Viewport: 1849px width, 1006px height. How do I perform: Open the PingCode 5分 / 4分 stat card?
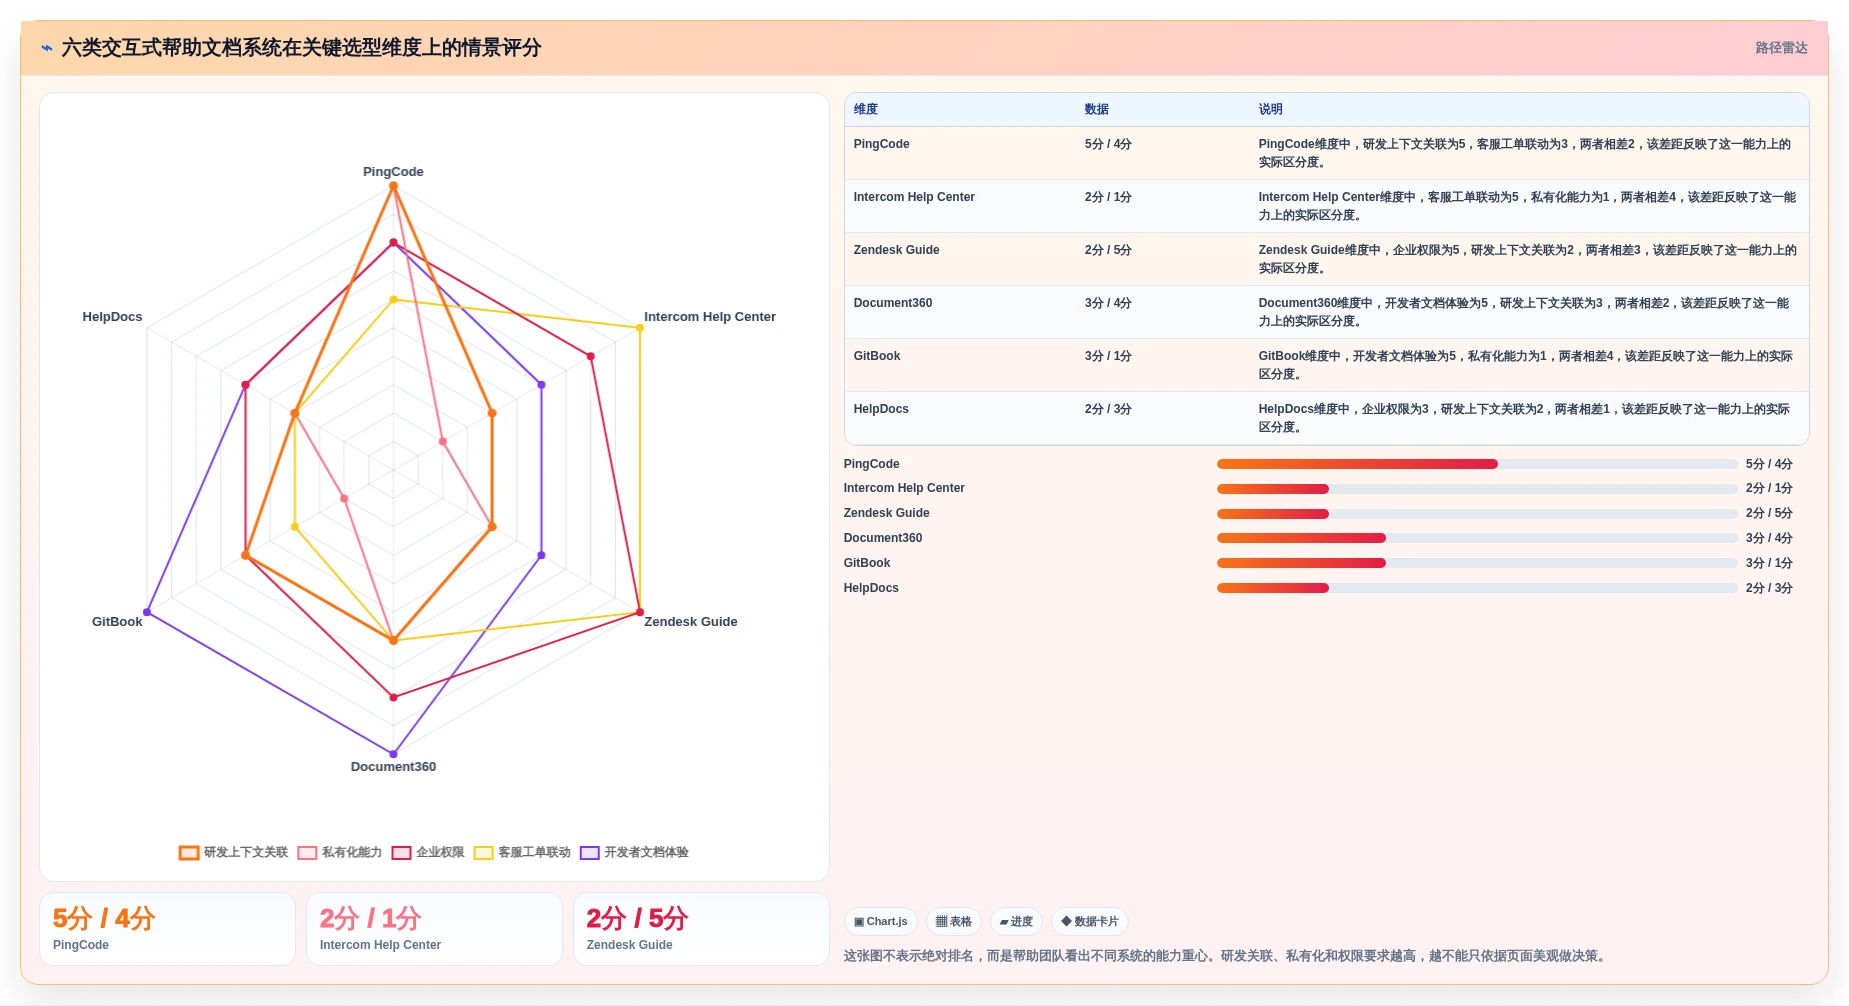click(167, 929)
